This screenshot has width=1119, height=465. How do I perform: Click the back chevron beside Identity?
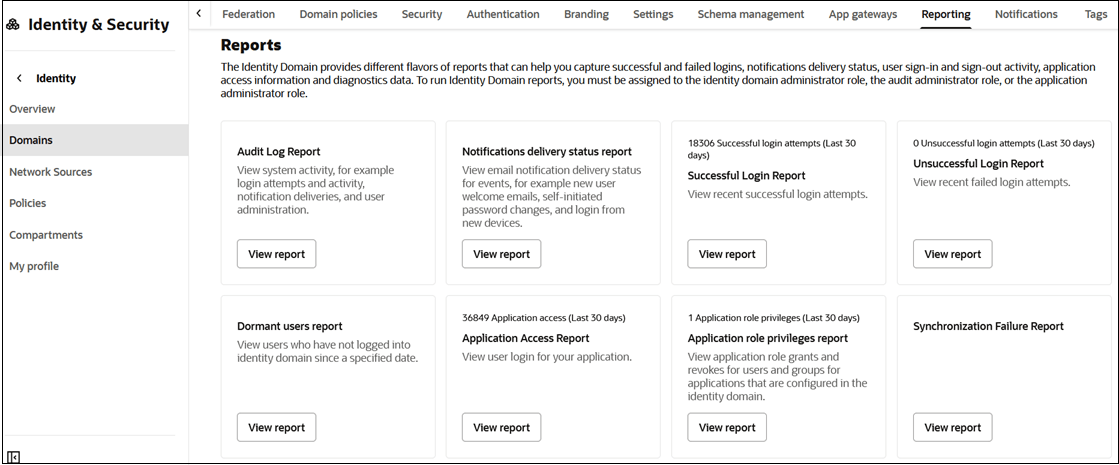pos(19,78)
